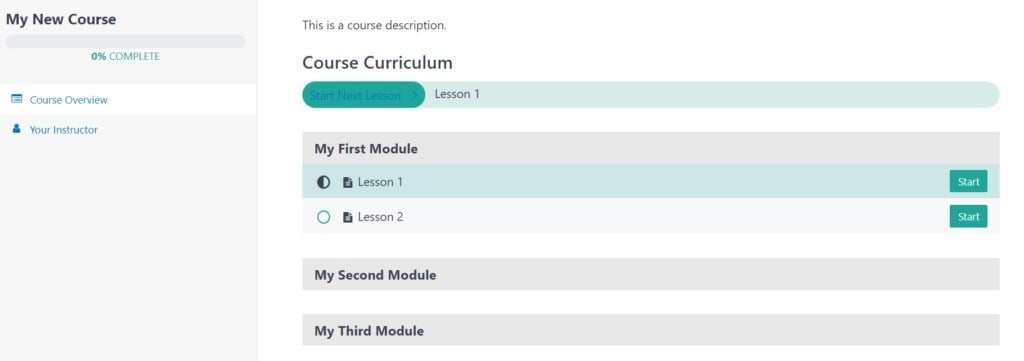
Task: Click the Start button for Lesson 2
Action: tap(968, 216)
